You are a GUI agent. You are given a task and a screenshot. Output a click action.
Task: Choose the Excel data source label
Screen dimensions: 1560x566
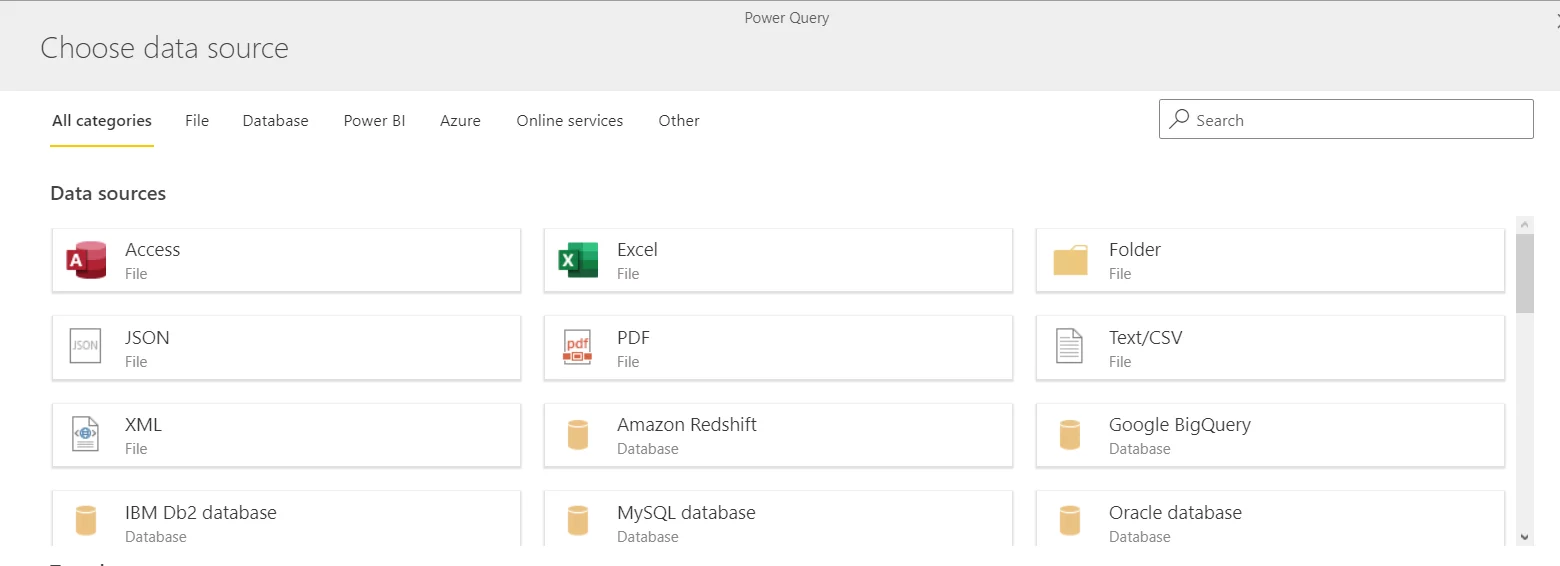pos(638,250)
